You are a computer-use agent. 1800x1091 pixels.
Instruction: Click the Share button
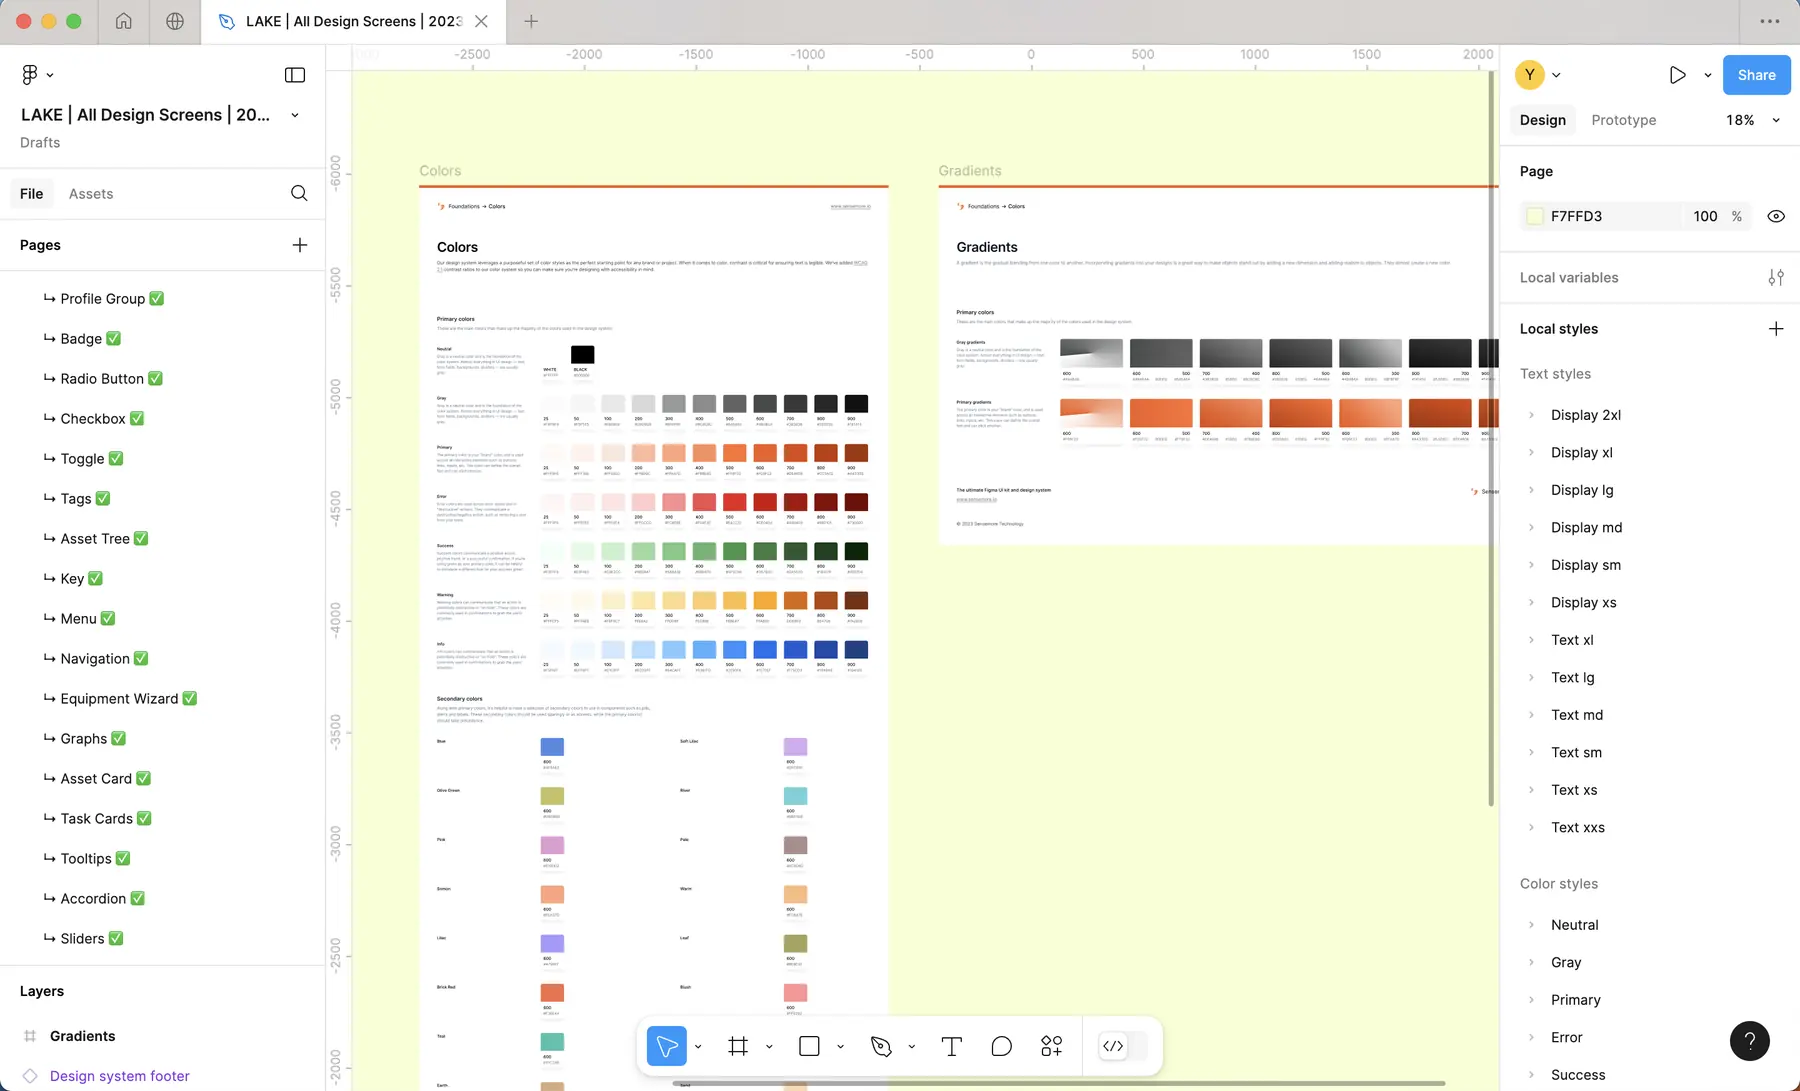point(1757,75)
